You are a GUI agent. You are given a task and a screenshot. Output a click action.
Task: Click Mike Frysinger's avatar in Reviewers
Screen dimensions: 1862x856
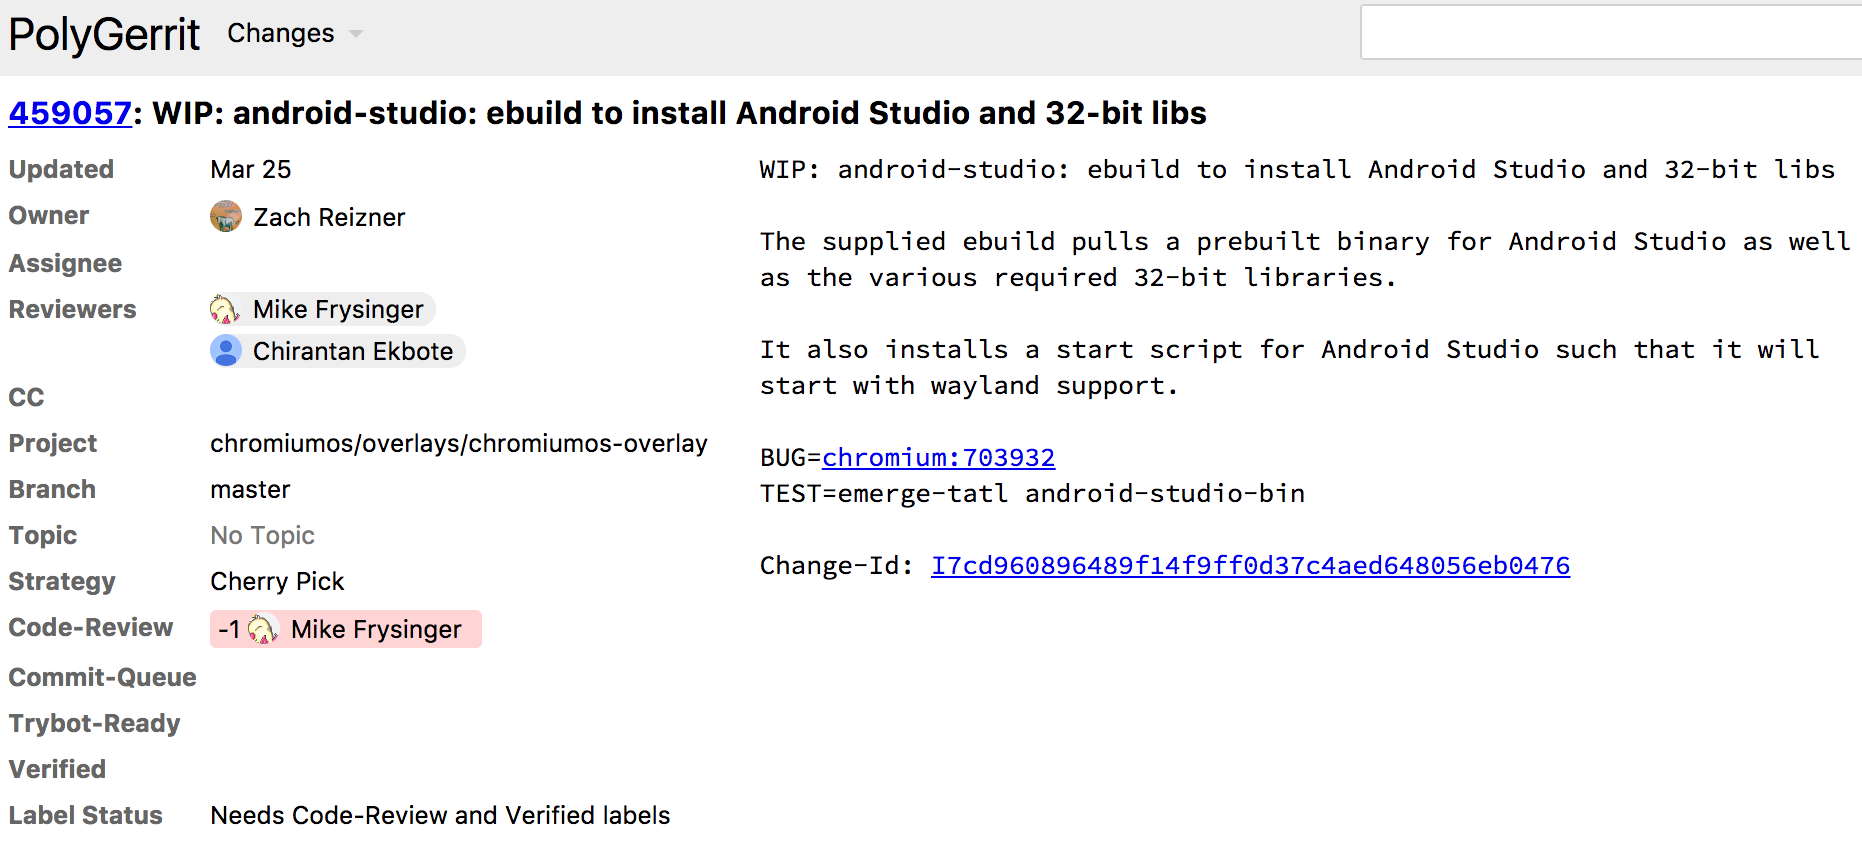coord(225,310)
